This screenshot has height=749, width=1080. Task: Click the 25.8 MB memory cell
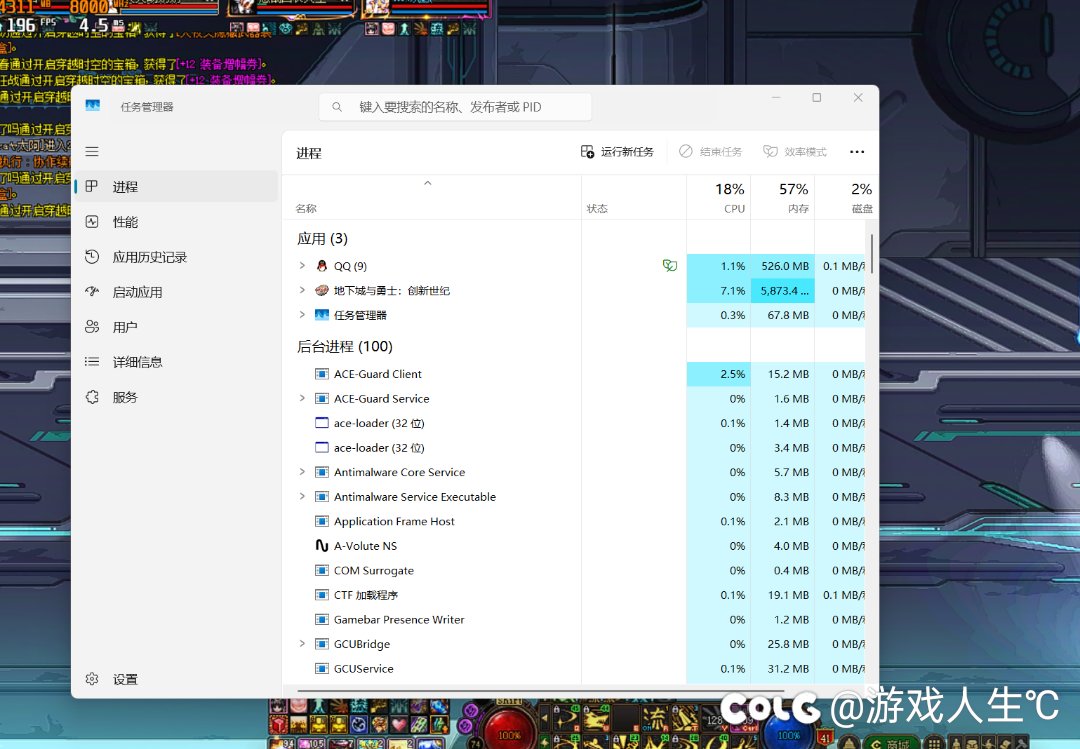782,644
